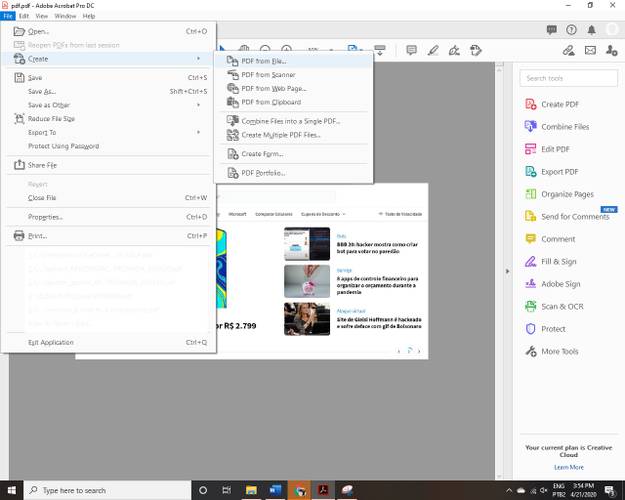Open Word from the taskbar
The image size is (625, 500).
[275, 490]
